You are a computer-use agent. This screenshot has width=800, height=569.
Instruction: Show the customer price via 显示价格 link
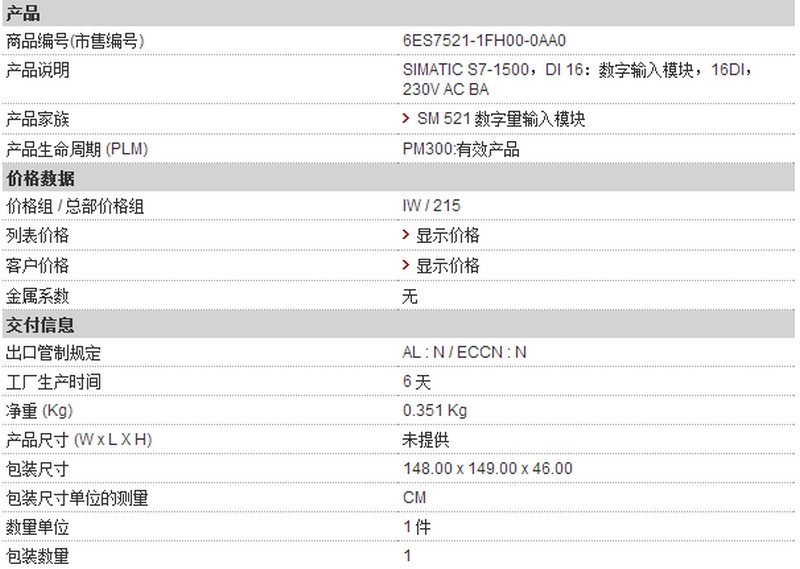click(x=448, y=265)
